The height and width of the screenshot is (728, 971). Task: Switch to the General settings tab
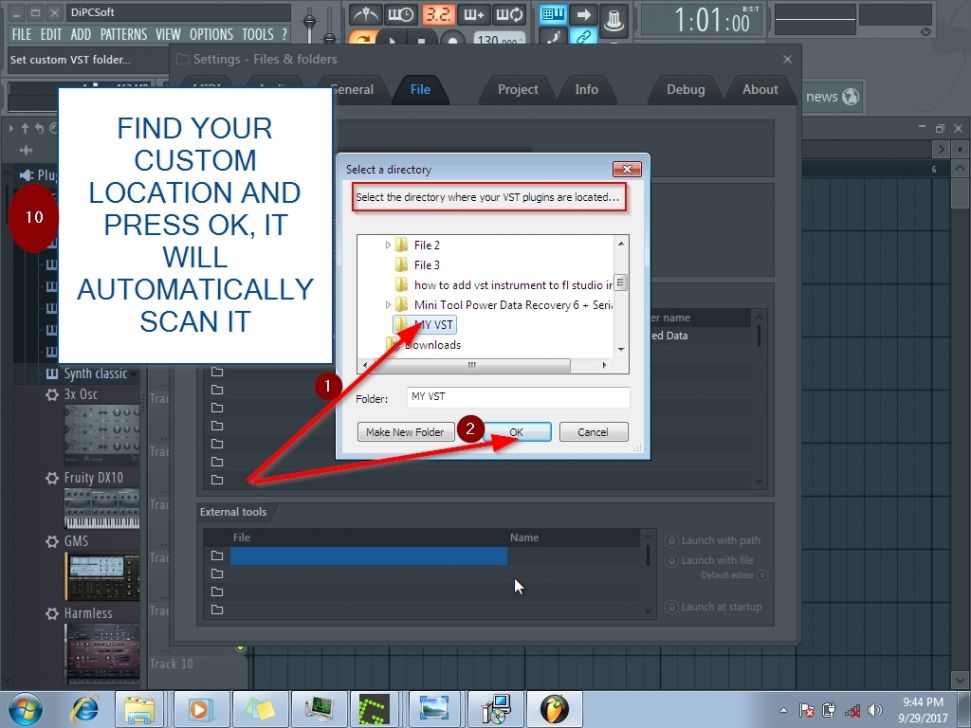coord(351,90)
